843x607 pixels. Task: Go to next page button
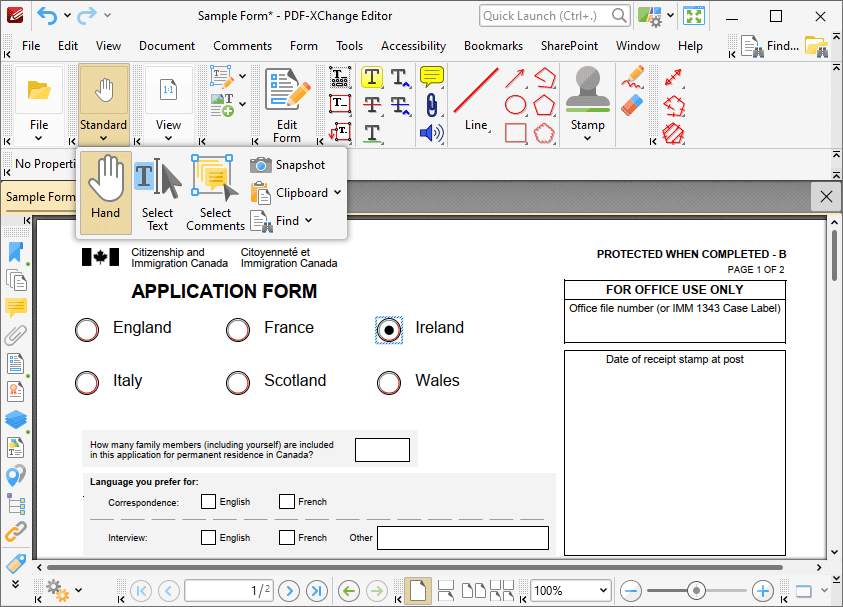pyautogui.click(x=289, y=591)
